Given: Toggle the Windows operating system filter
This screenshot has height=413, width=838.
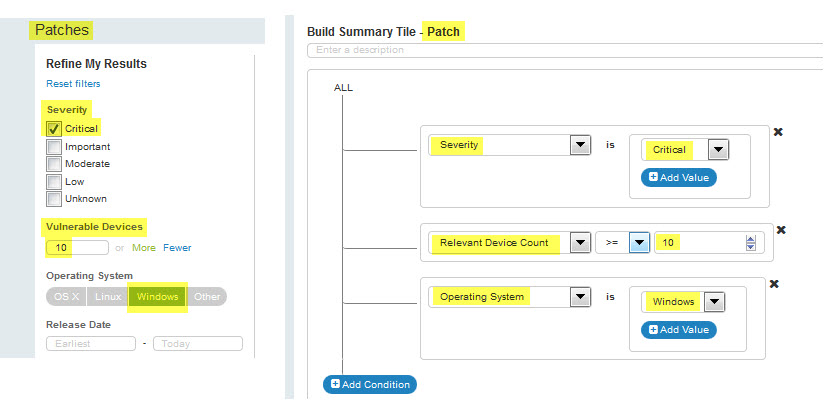Looking at the screenshot, I should pos(158,296).
